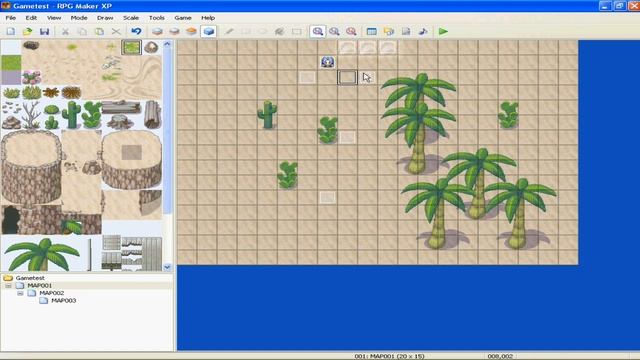
Task: Start Playtest with the green play arrow
Action: 443,31
